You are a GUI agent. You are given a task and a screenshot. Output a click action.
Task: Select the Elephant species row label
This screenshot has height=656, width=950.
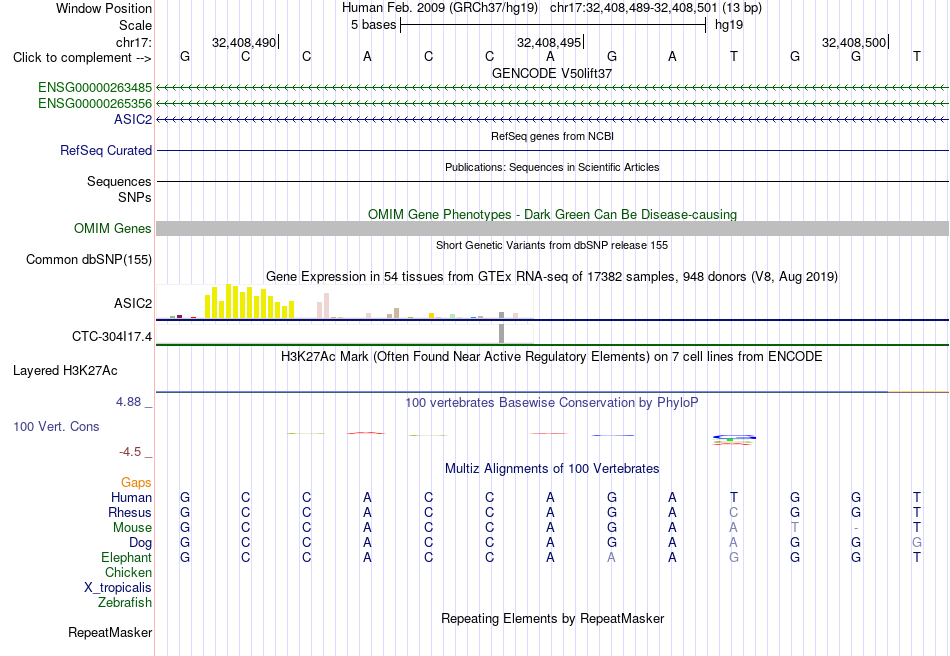[127, 557]
